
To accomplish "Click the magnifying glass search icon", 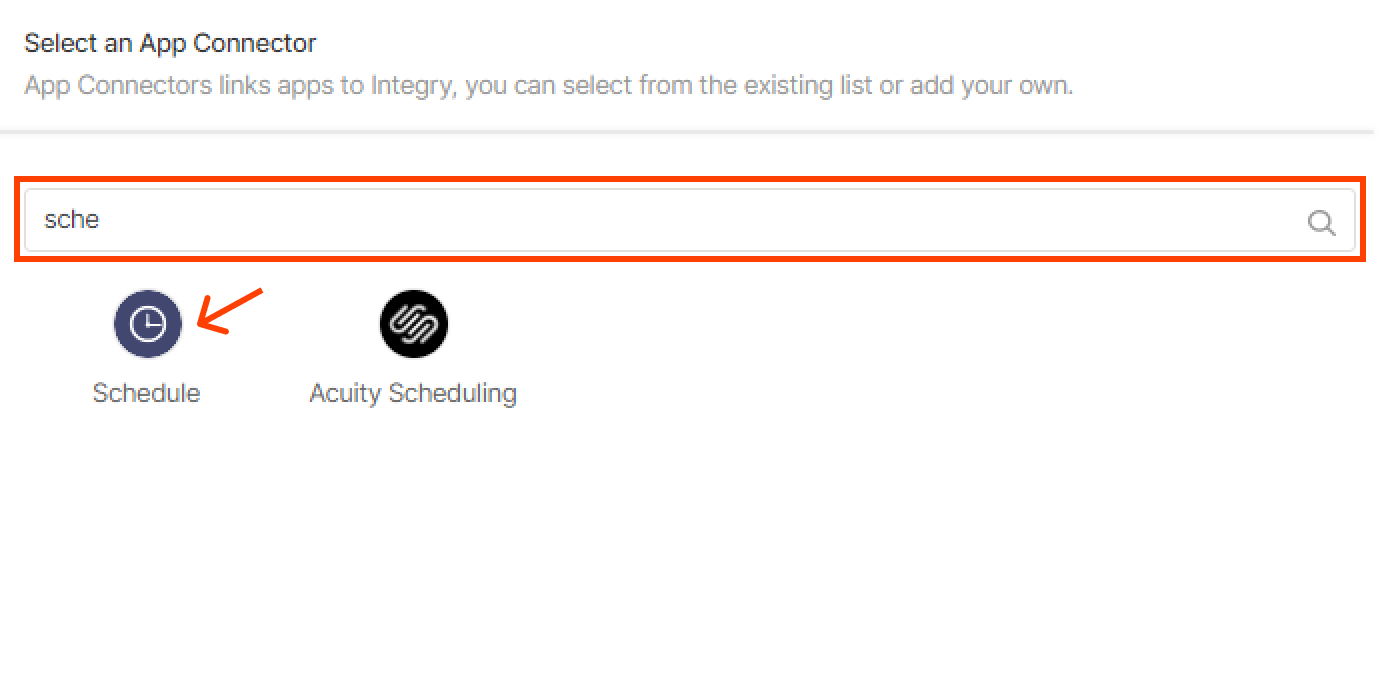I will pyautogui.click(x=1321, y=222).
